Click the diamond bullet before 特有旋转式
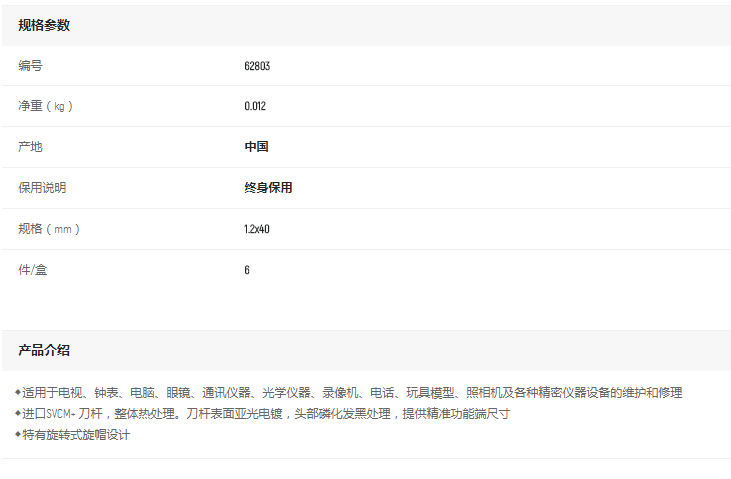The width and height of the screenshot is (731, 479). click(18, 434)
